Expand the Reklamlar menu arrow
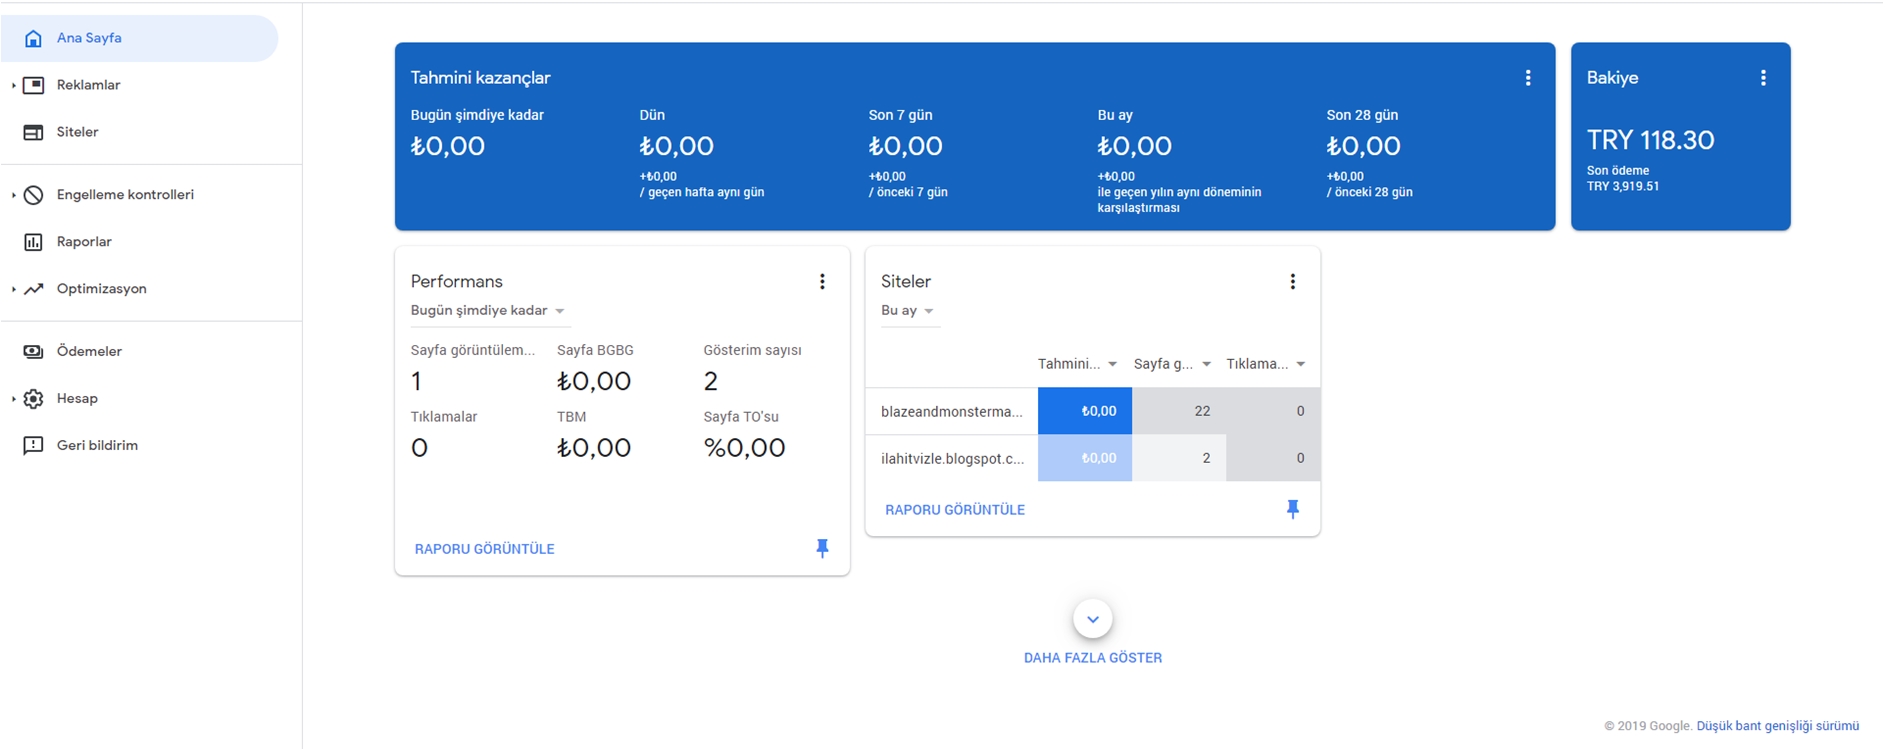Image resolution: width=1892 pixels, height=749 pixels. 13,86
